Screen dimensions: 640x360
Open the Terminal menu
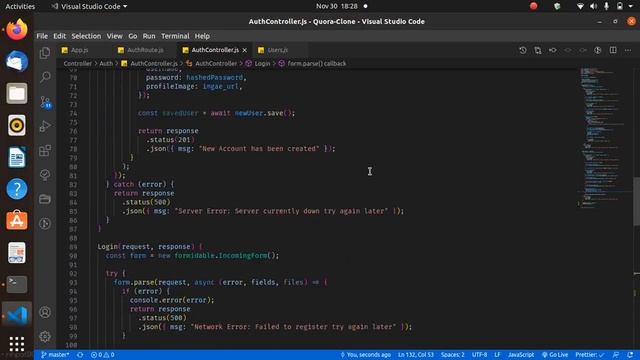coord(175,36)
